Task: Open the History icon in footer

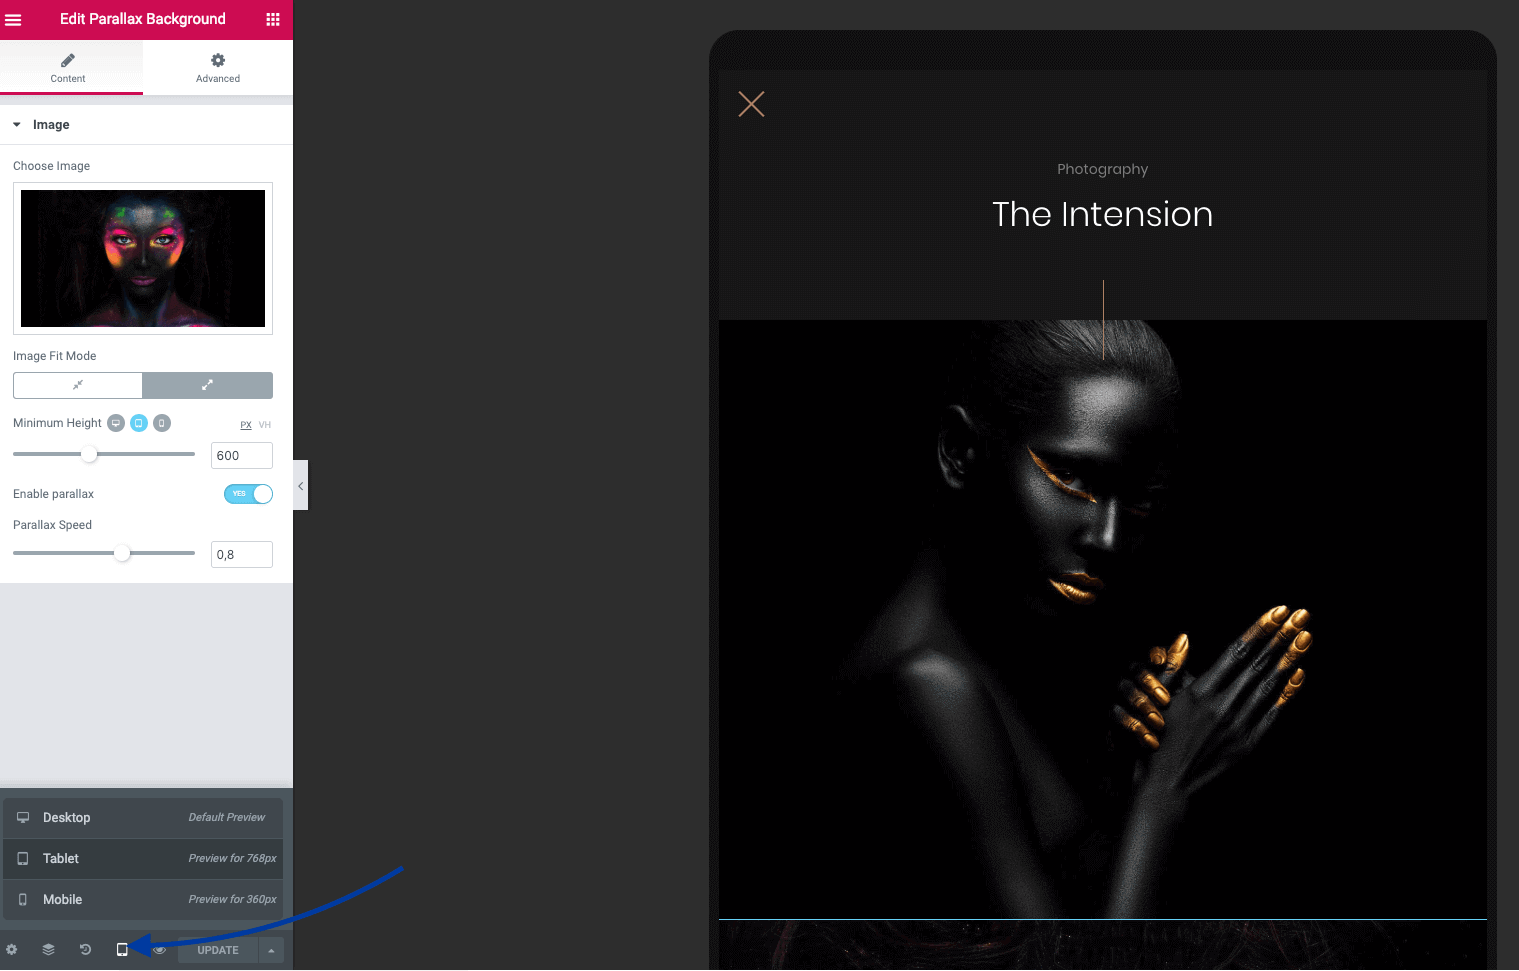Action: pyautogui.click(x=85, y=950)
